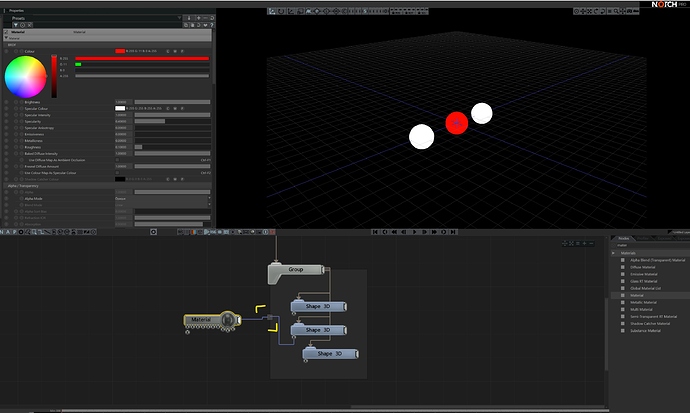Choose Semi-Transparent RT Material entry
The height and width of the screenshot is (413, 690).
[x=653, y=316]
